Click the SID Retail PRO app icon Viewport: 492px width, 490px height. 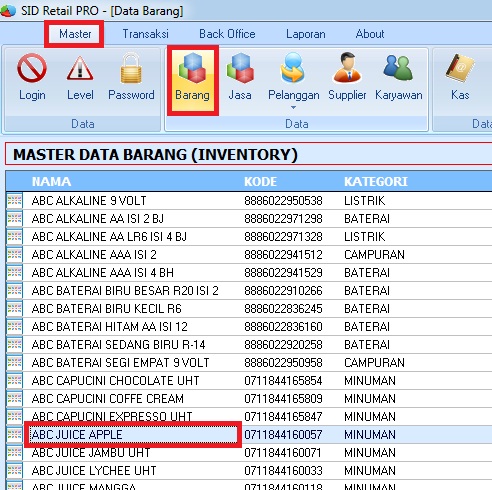coord(8,11)
